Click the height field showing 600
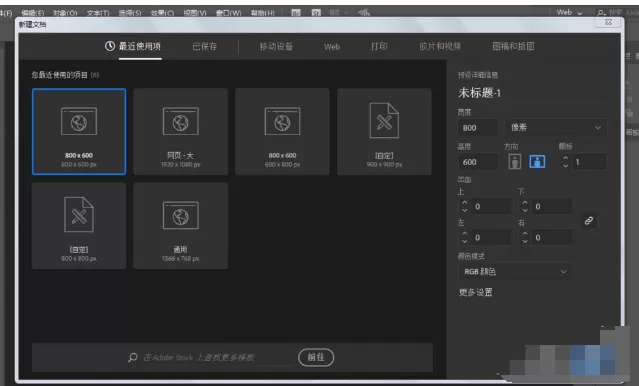This screenshot has height=386, width=639. coord(478,162)
